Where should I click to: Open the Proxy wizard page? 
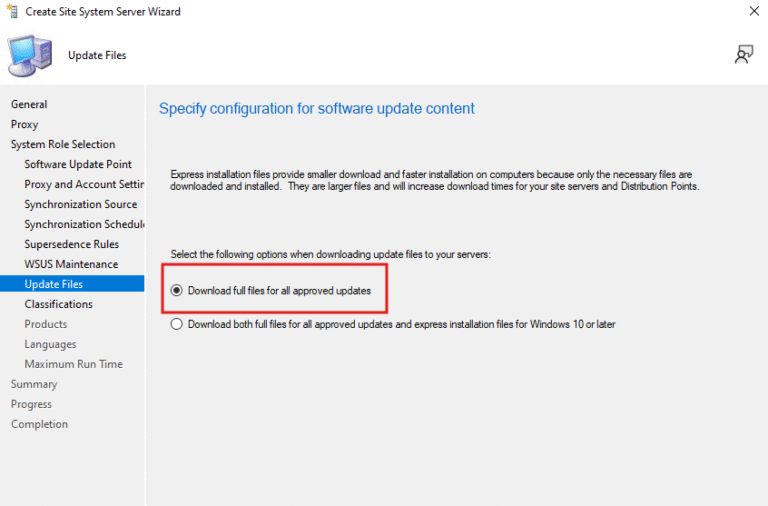pos(25,124)
